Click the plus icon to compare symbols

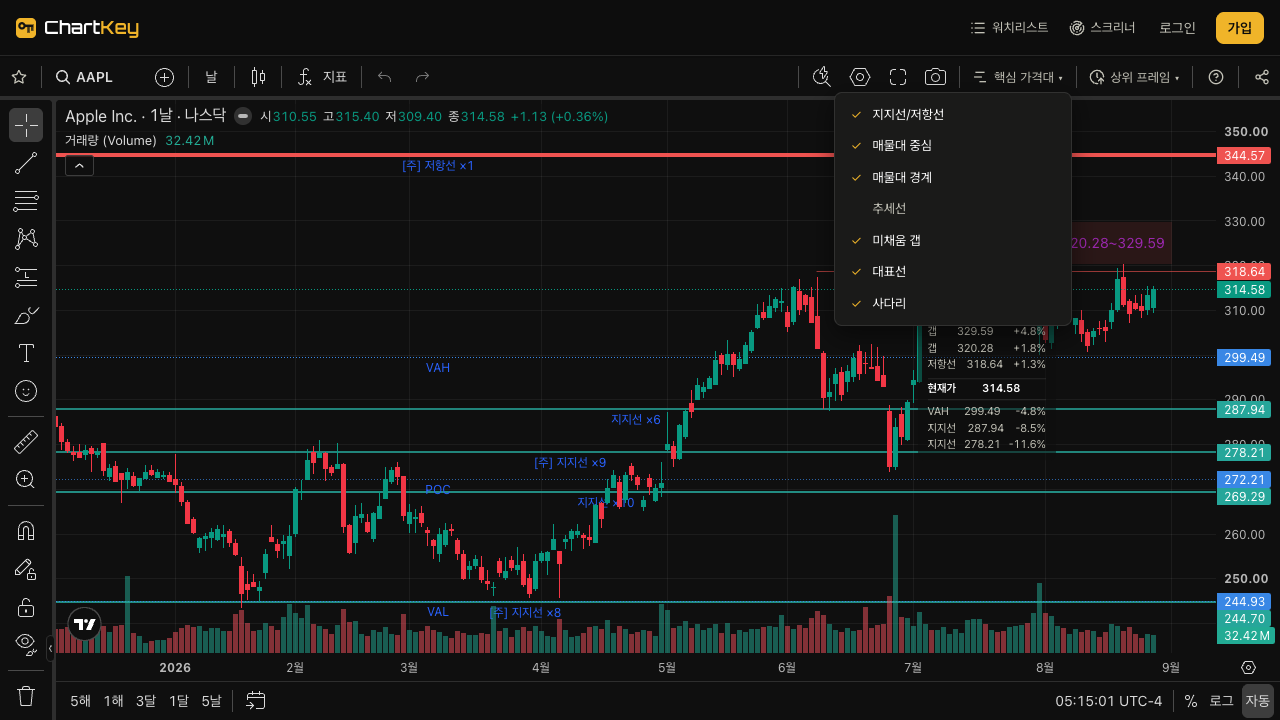[x=164, y=77]
